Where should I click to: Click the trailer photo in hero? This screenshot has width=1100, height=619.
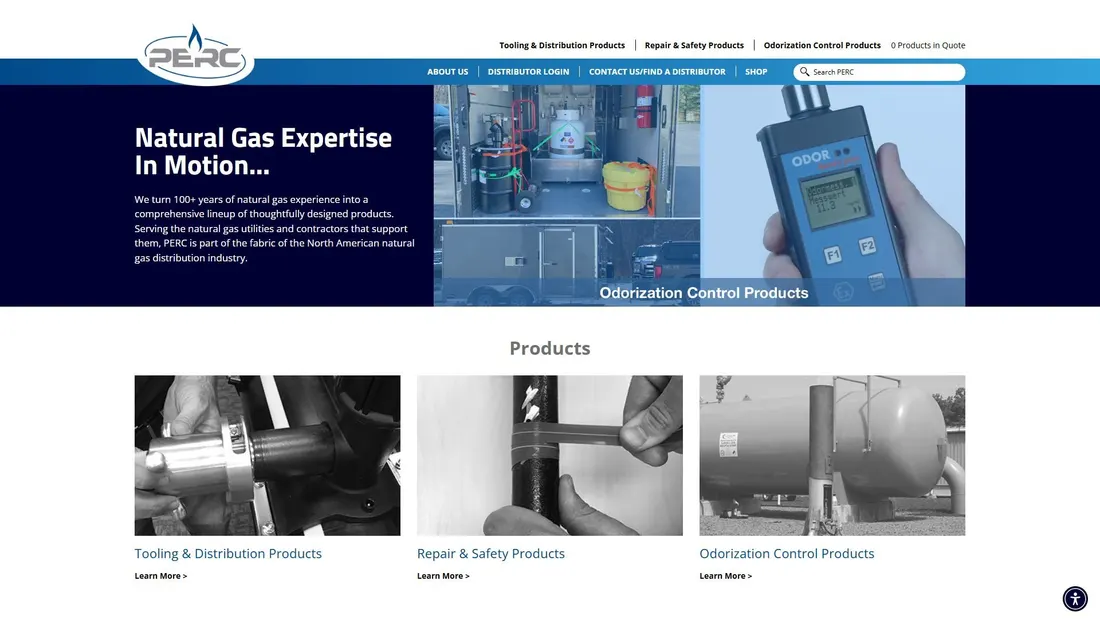[566, 261]
